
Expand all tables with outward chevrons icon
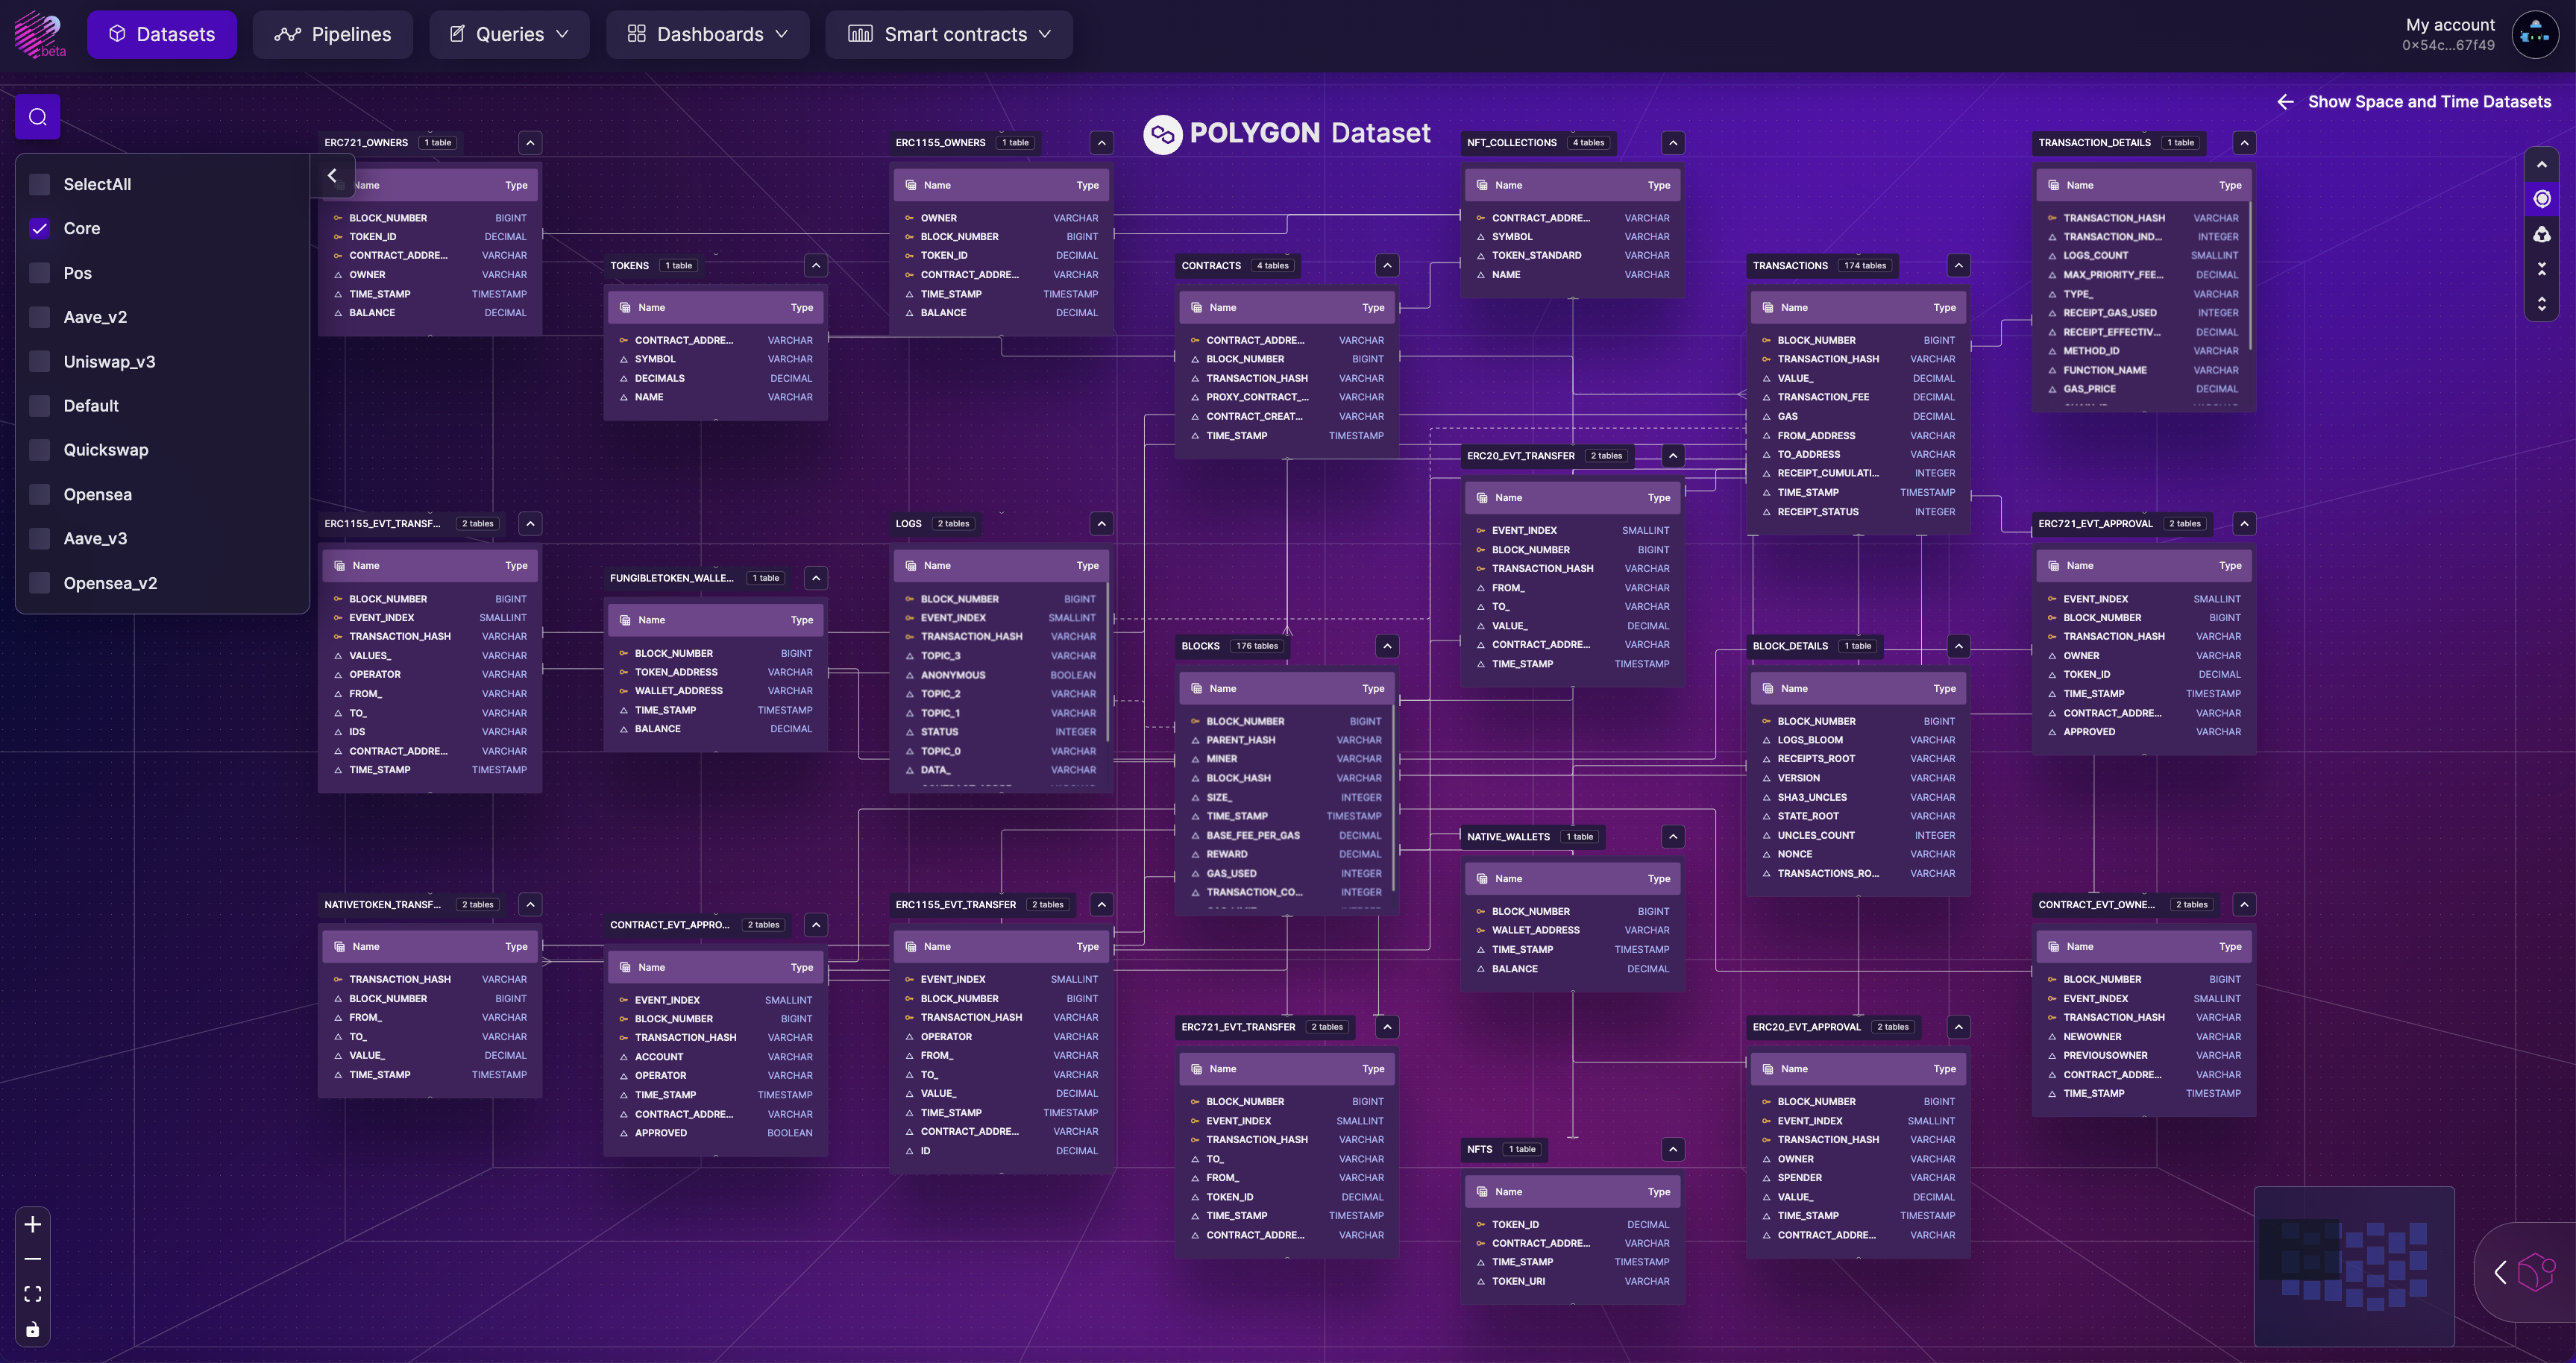2541,303
